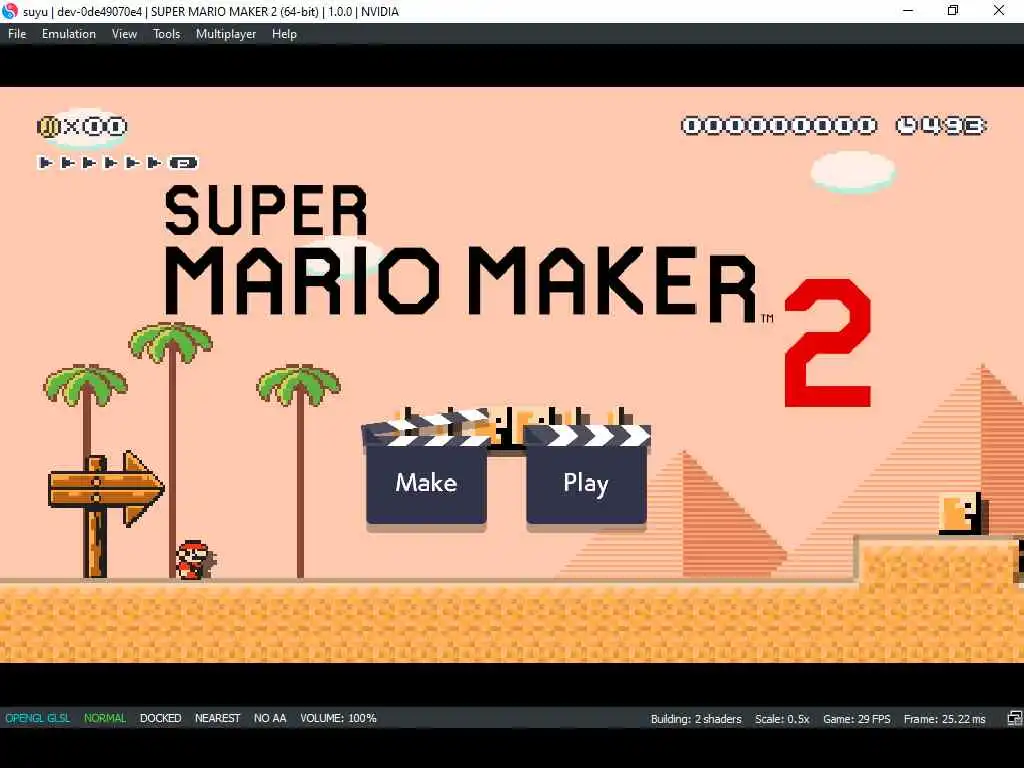Adjust VOLUME: 100% in status bar
Screen dimensions: 1024x768
tap(338, 718)
